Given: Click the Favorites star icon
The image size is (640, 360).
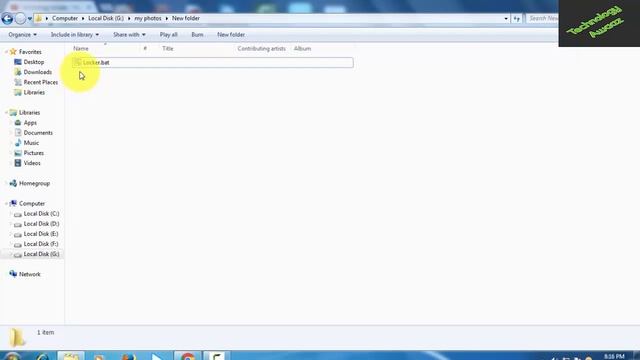Looking at the screenshot, I should point(13,52).
